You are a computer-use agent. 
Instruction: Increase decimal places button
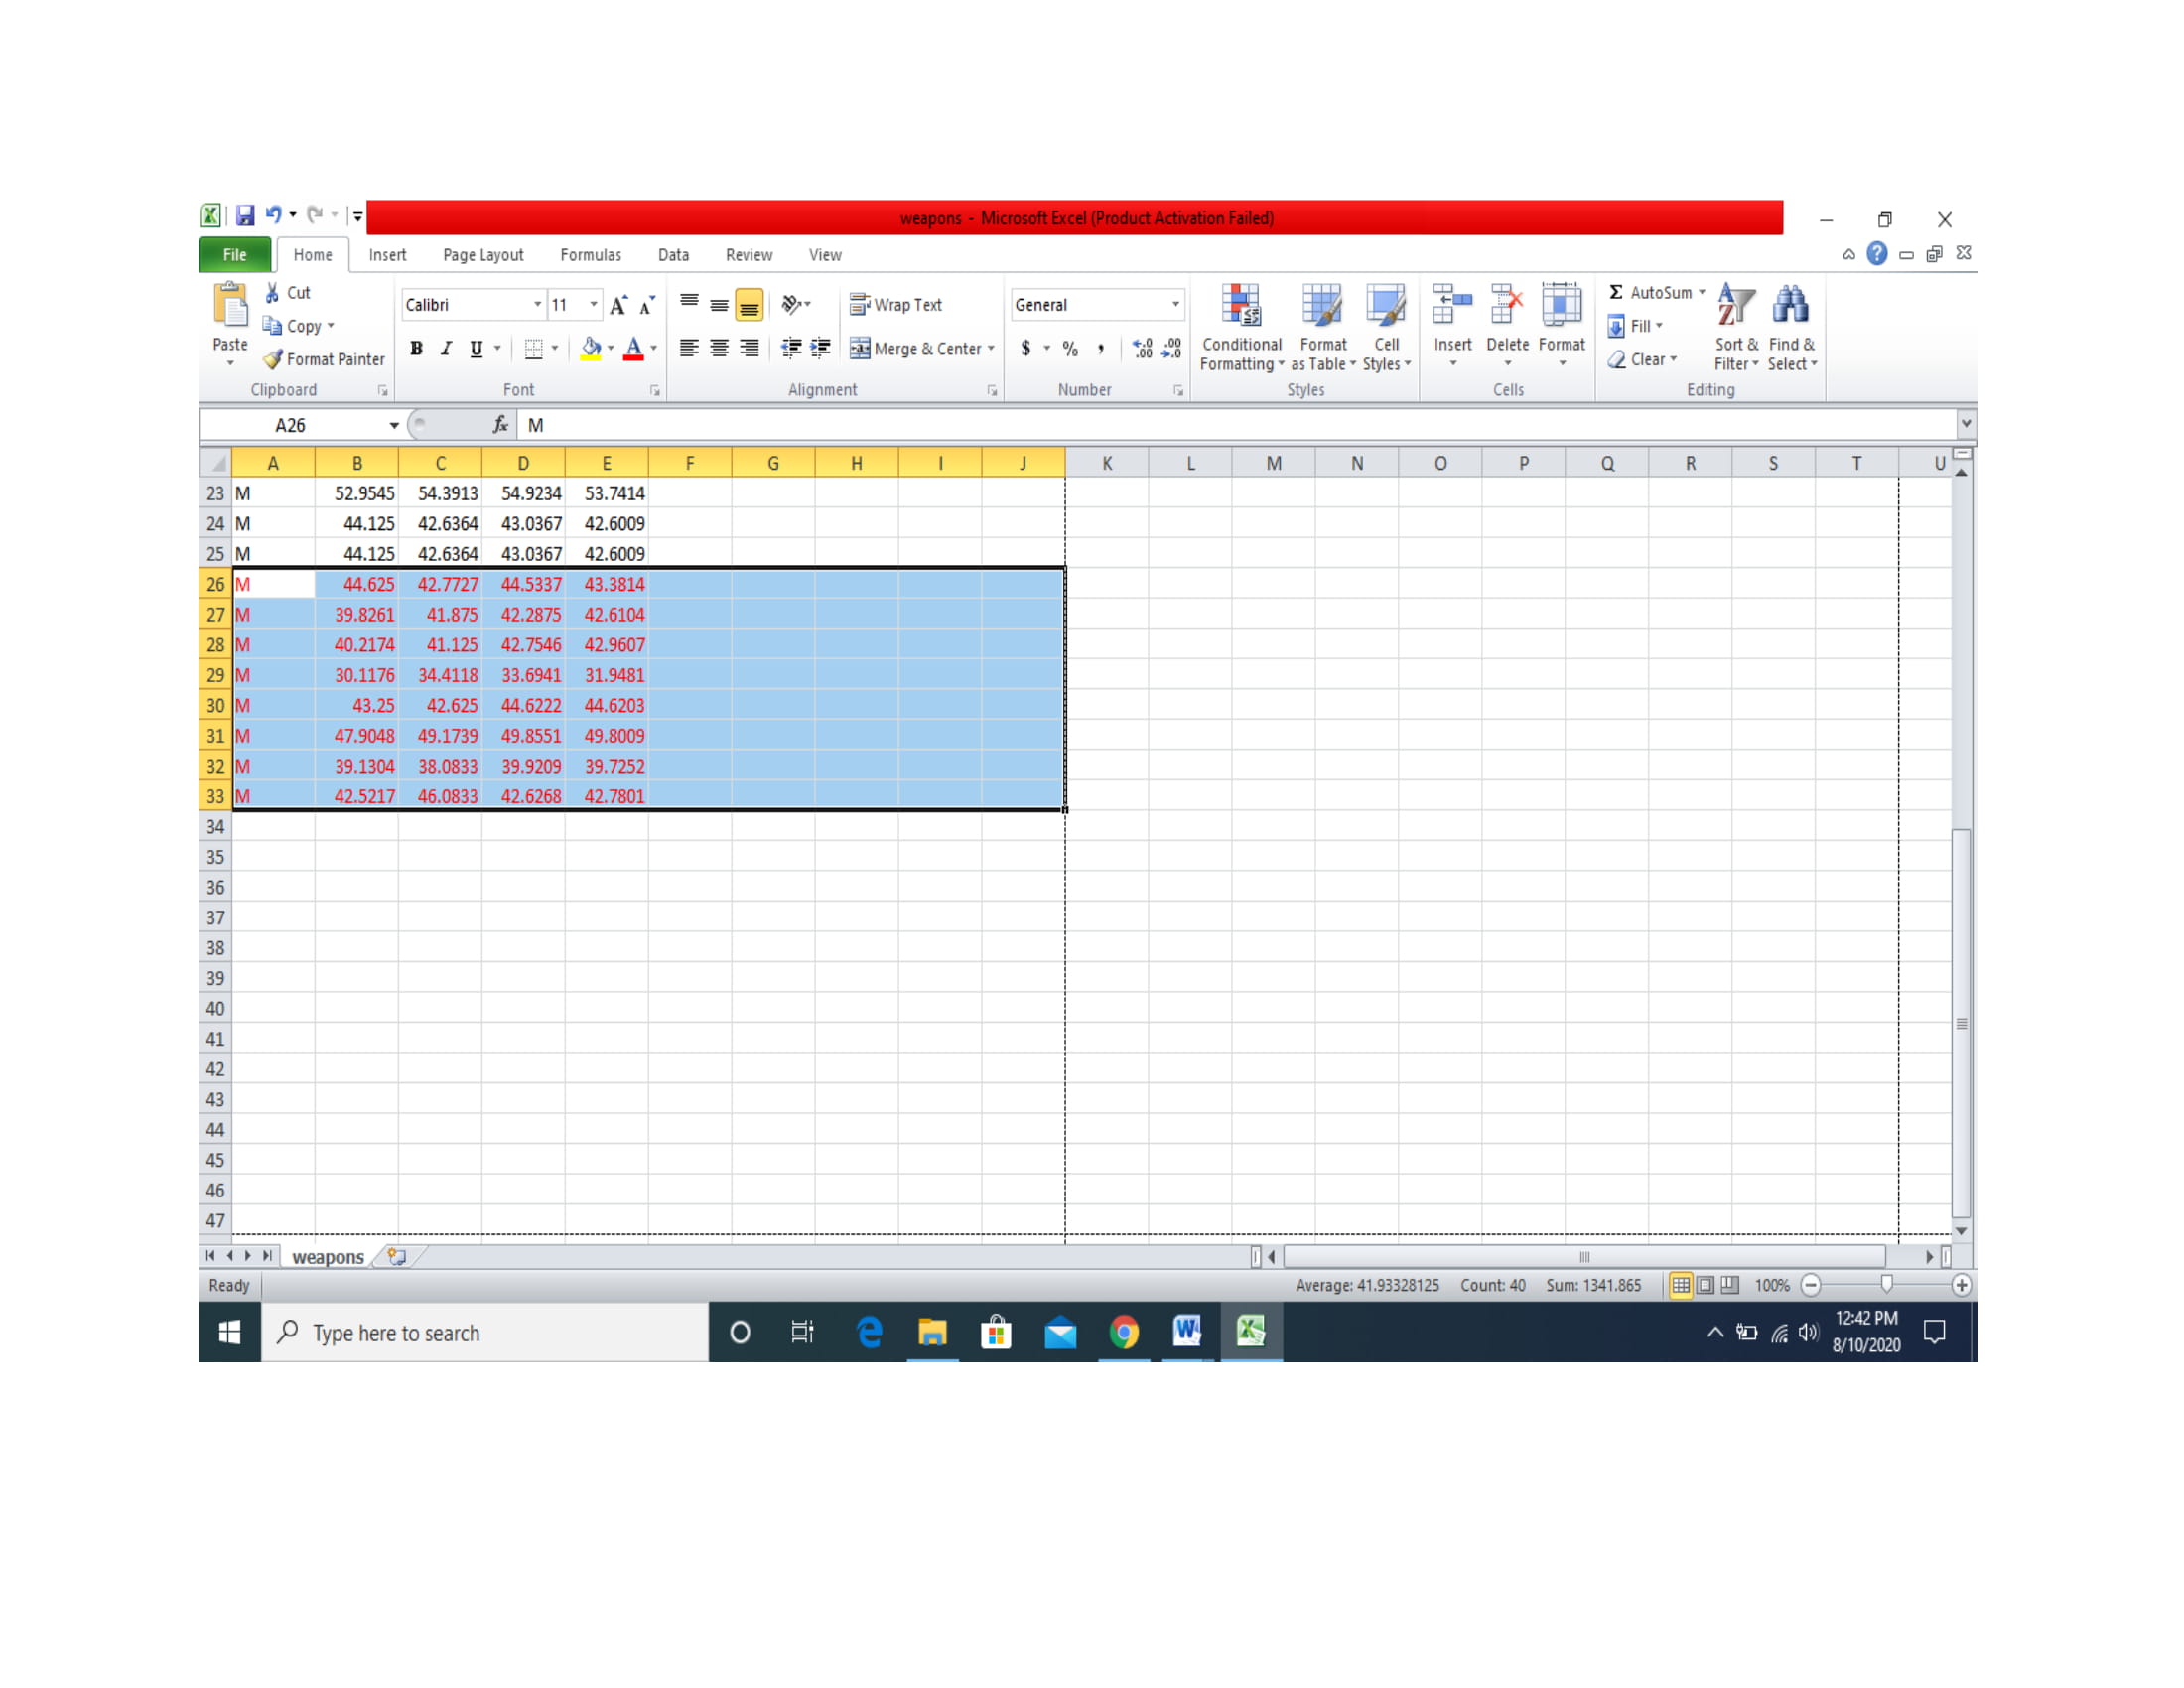[x=1142, y=348]
